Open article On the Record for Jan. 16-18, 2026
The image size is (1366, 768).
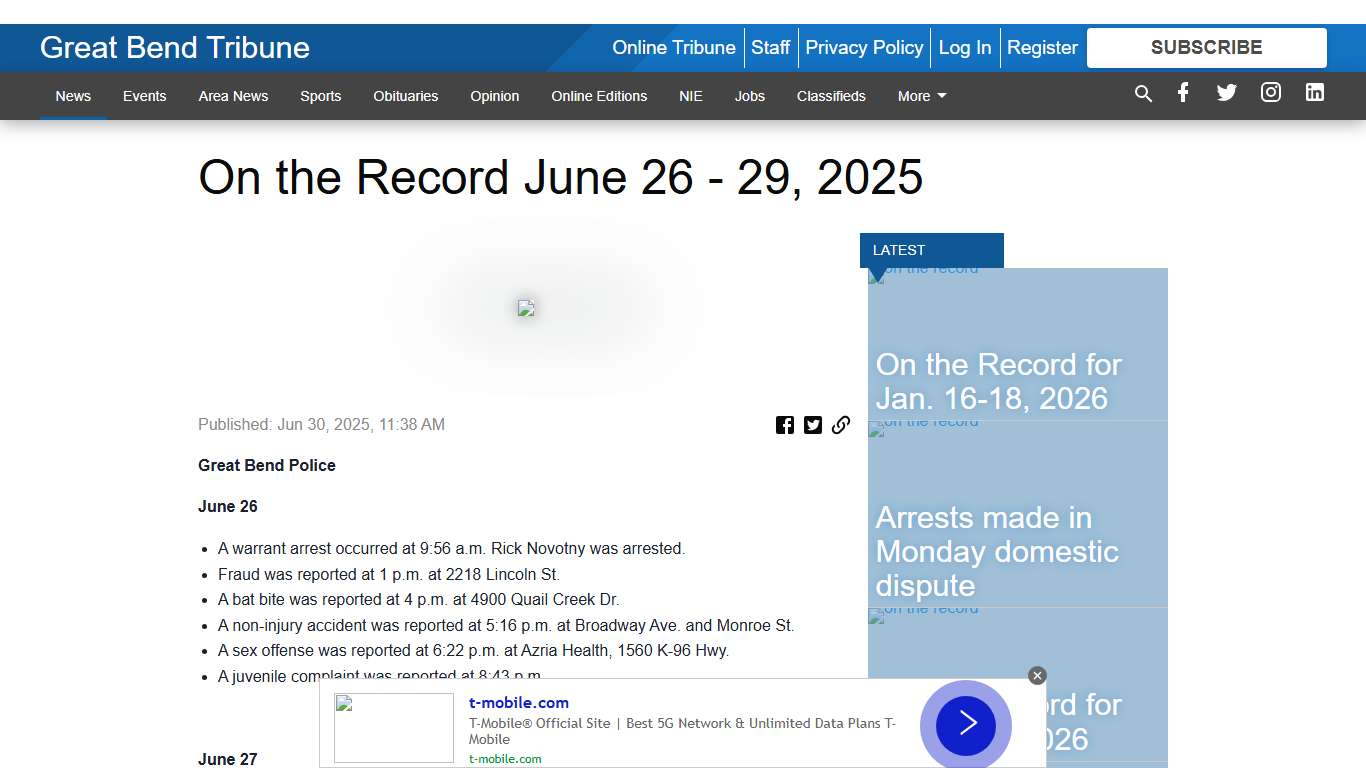(997, 381)
